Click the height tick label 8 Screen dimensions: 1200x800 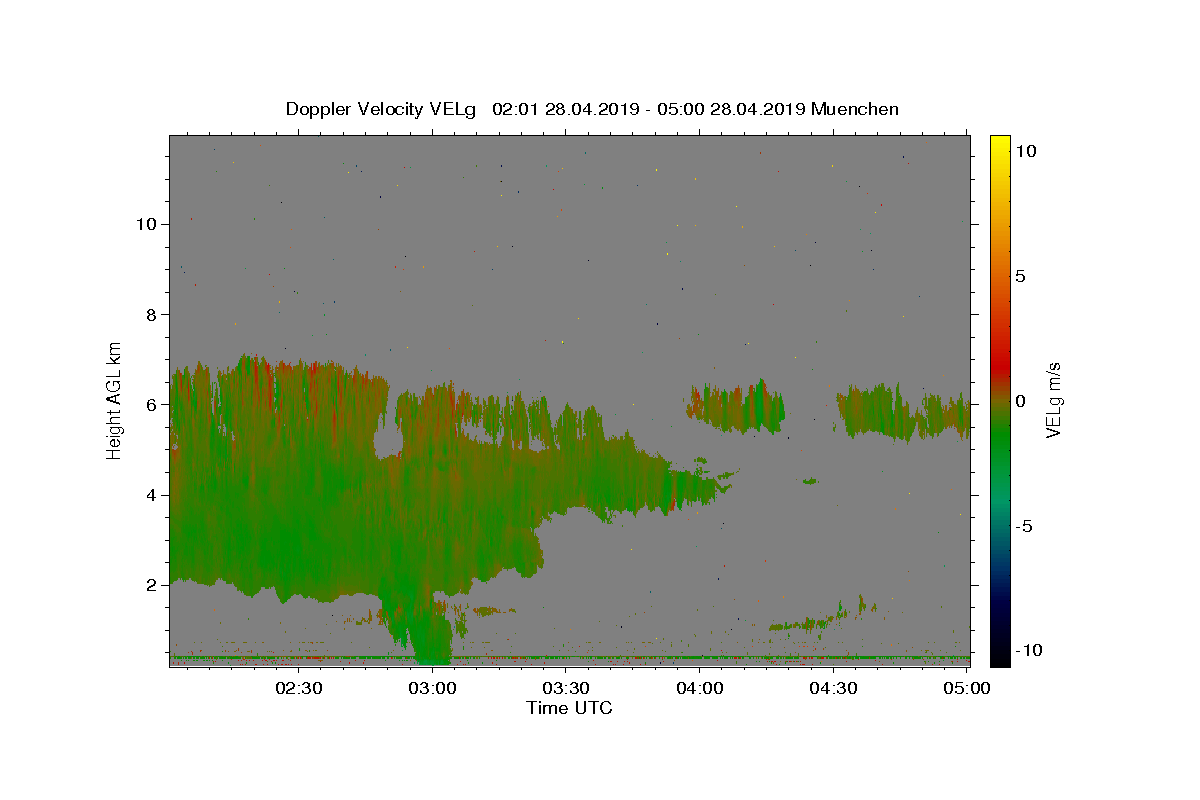(x=151, y=314)
